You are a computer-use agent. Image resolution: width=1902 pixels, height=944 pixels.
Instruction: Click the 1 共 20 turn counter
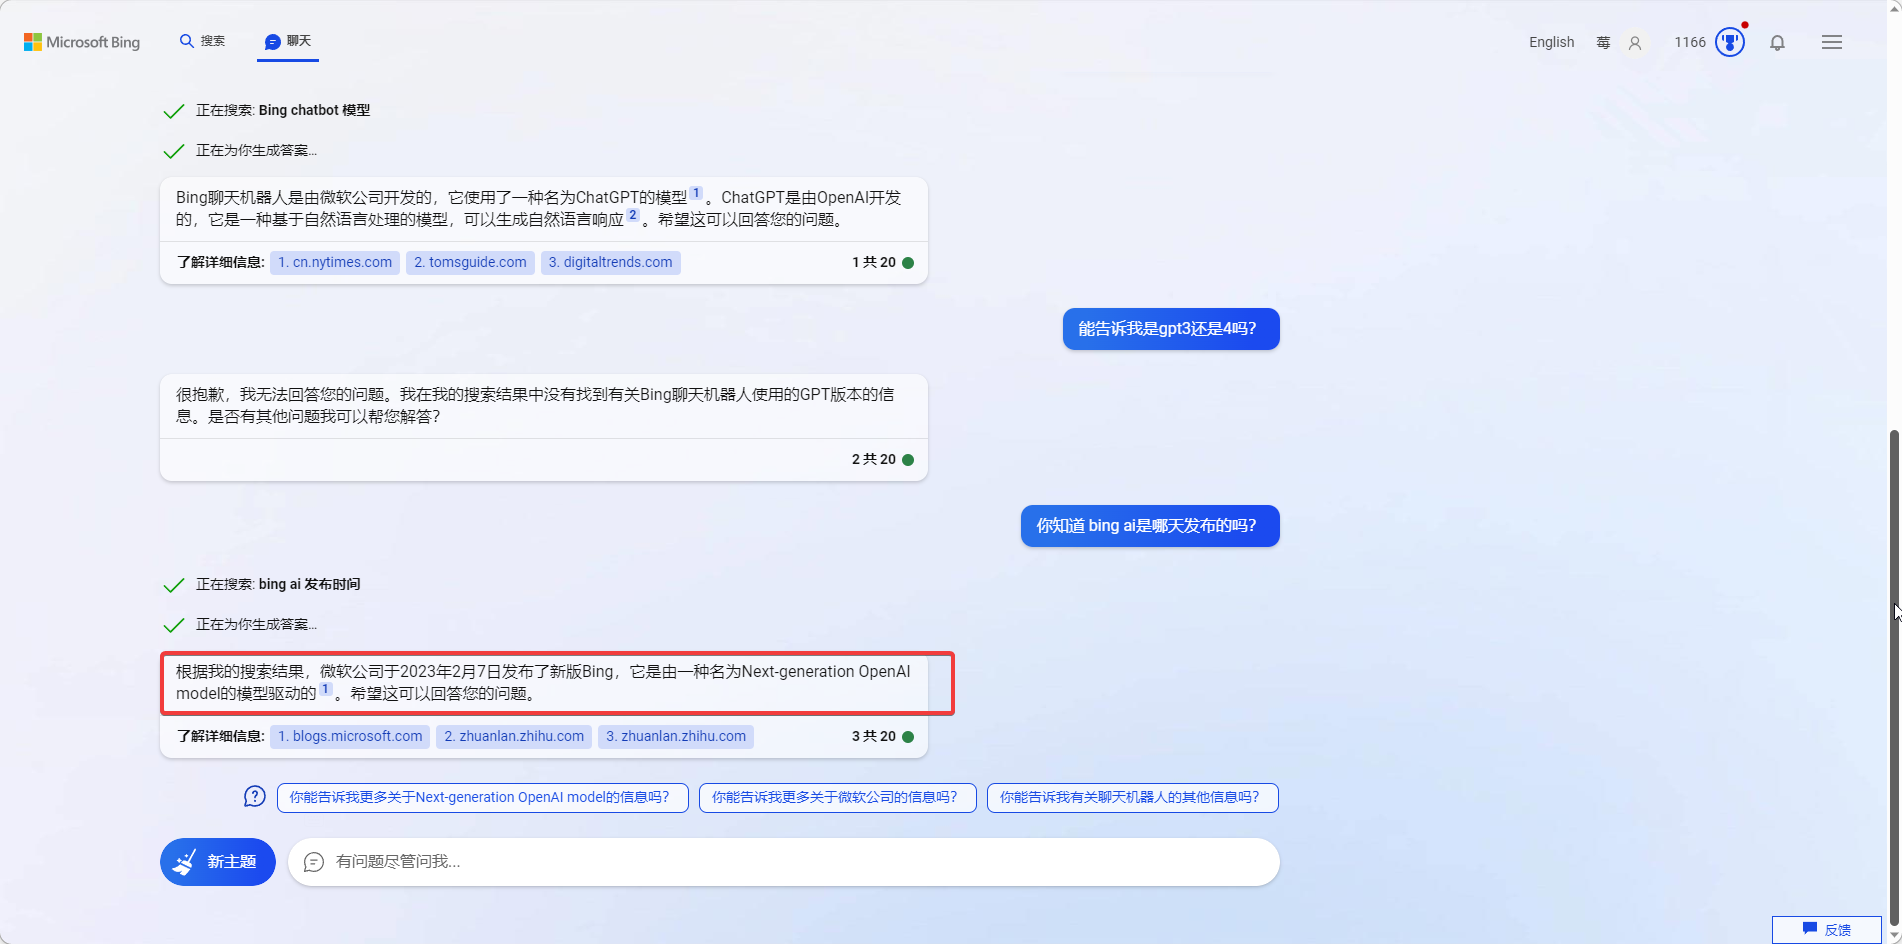click(873, 262)
